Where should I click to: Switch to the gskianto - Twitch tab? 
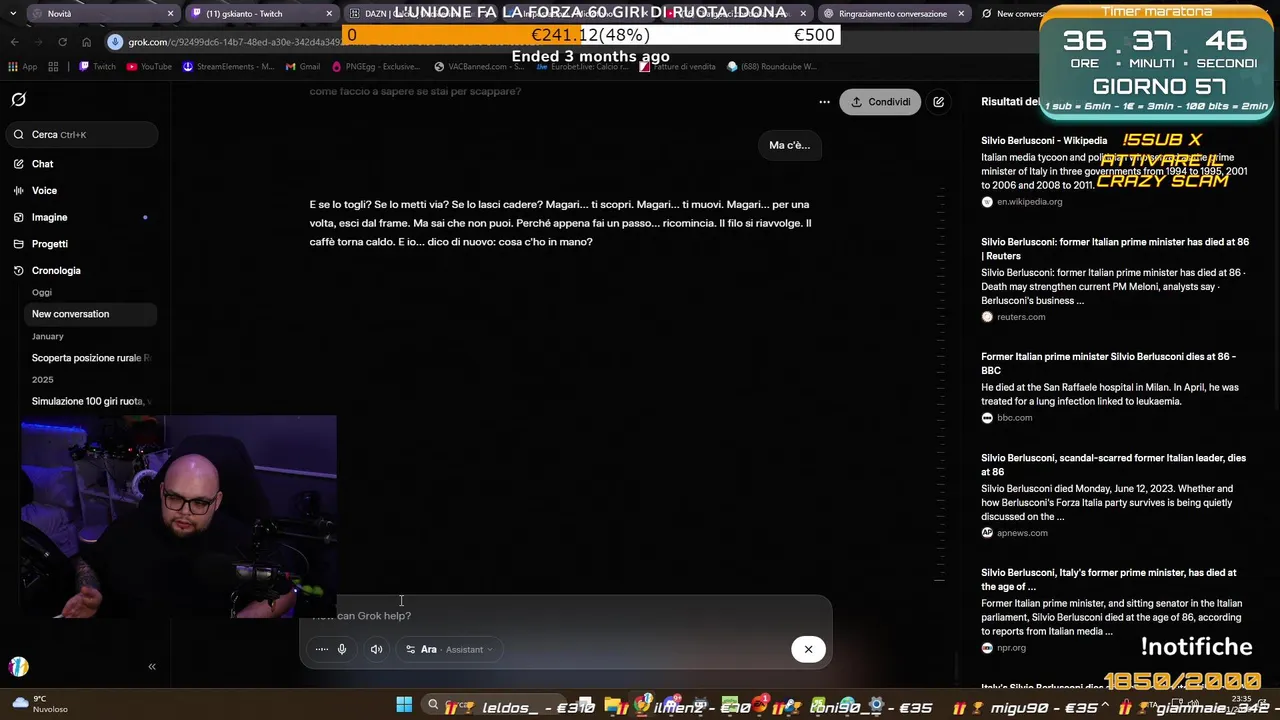pyautogui.click(x=260, y=14)
